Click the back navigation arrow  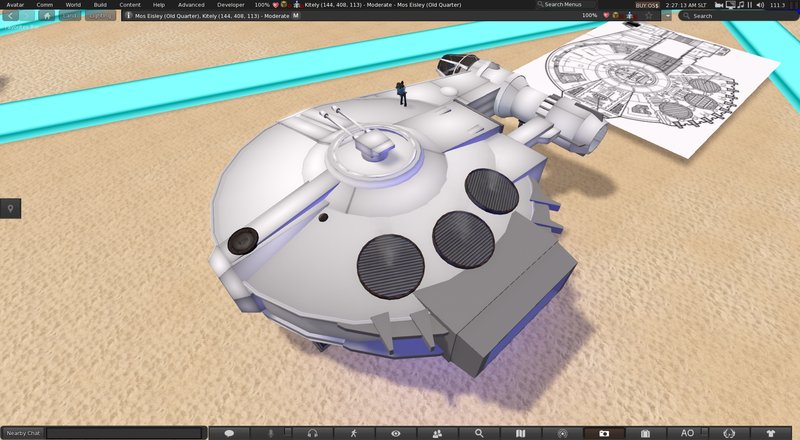10,16
